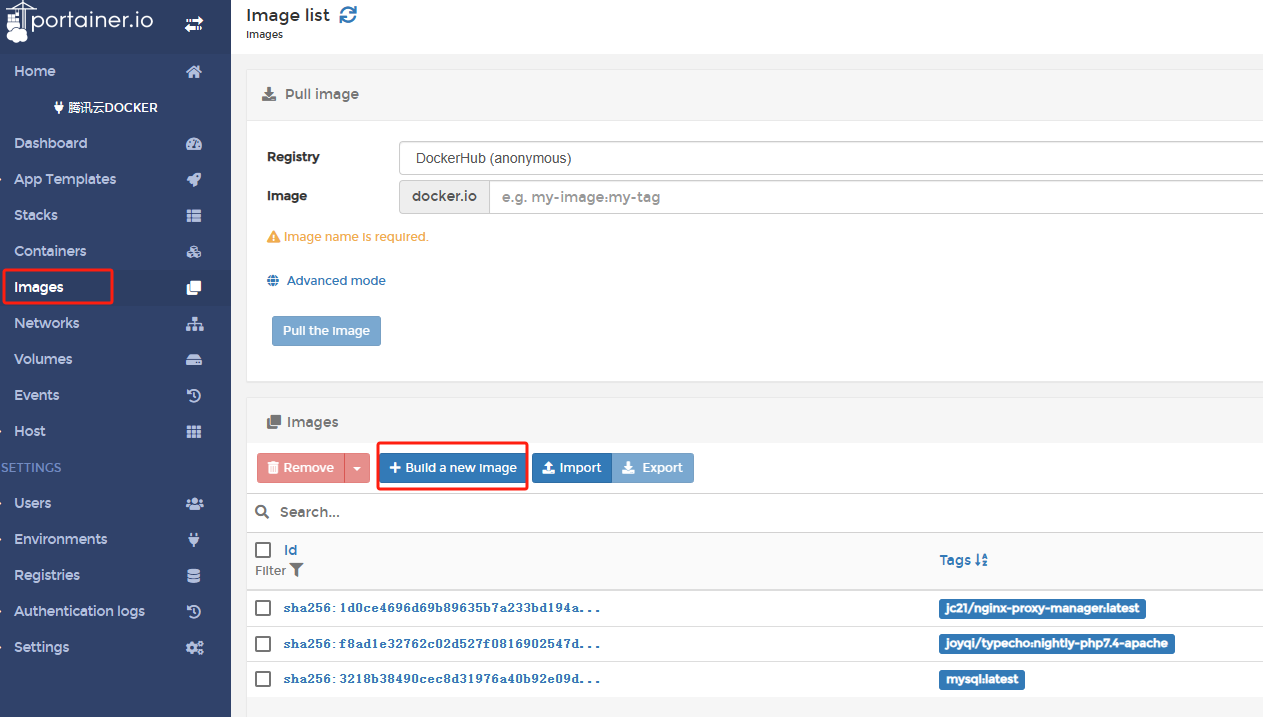Click the Dashboard gauge icon
1263x717 pixels.
point(194,144)
